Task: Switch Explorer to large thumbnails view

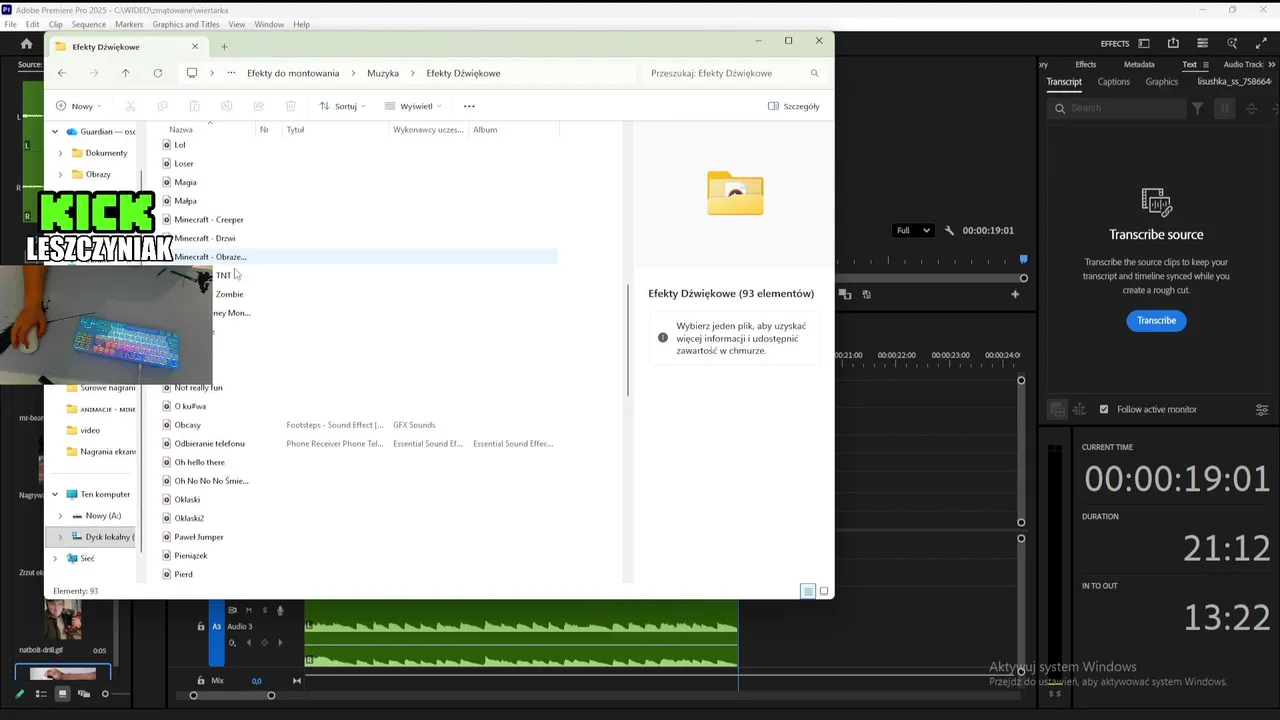Action: [824, 591]
